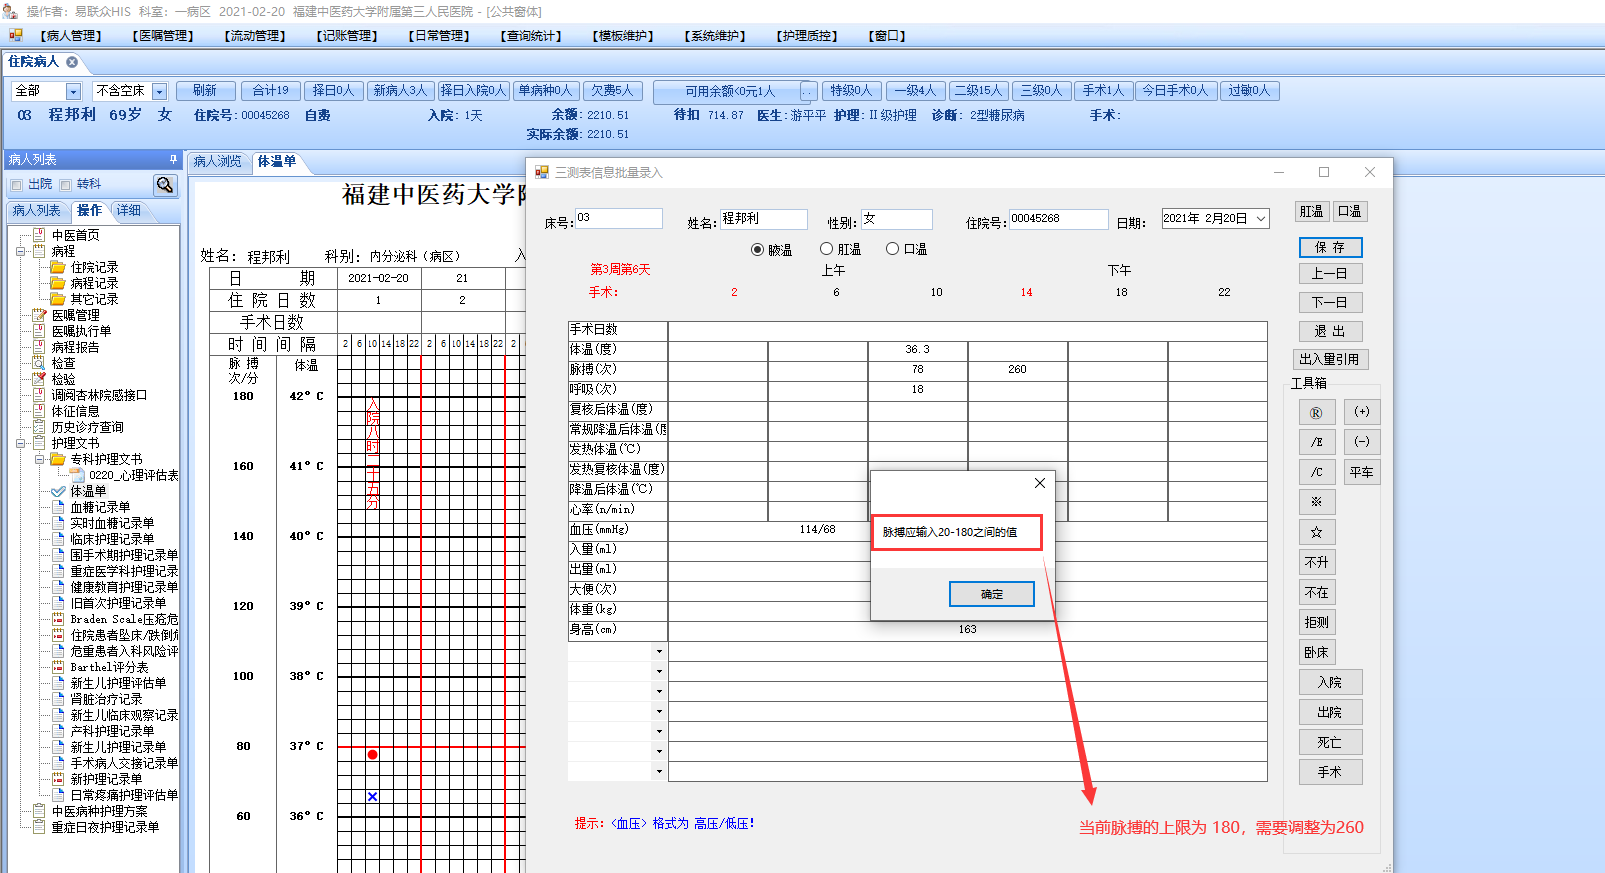Tick the 出院 checkbox

(17, 185)
